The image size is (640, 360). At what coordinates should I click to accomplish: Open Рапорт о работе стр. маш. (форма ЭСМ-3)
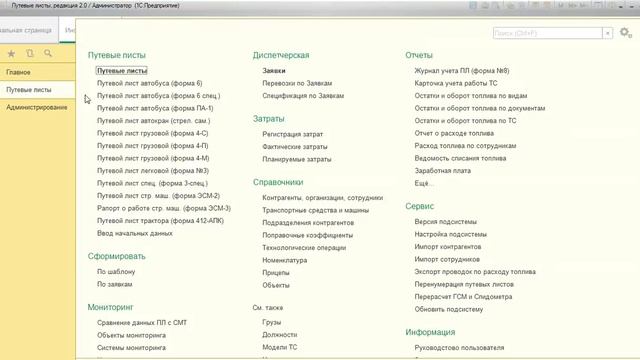pyautogui.click(x=164, y=208)
